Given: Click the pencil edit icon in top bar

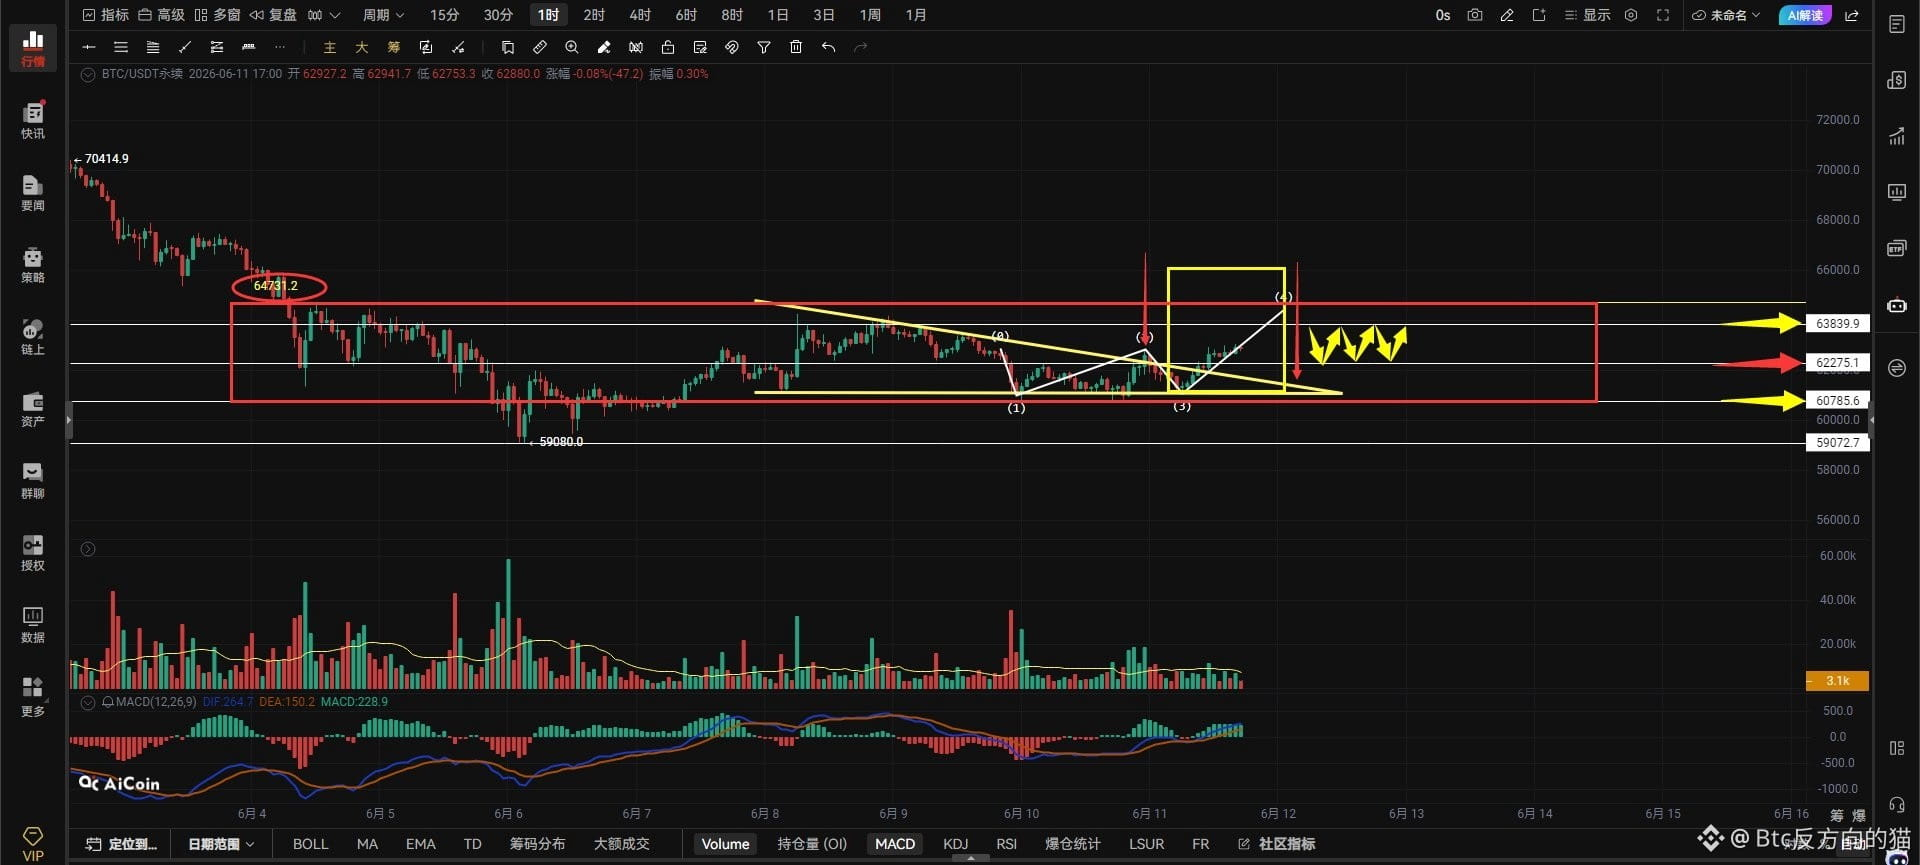Looking at the screenshot, I should click(1507, 15).
